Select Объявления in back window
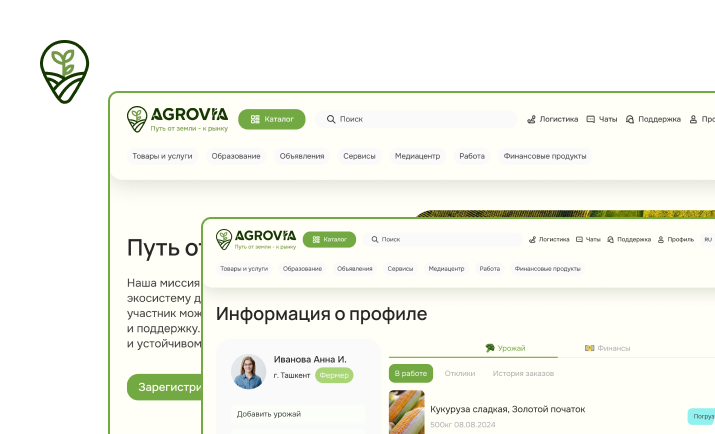Image resolution: width=715 pixels, height=434 pixels. point(302,156)
